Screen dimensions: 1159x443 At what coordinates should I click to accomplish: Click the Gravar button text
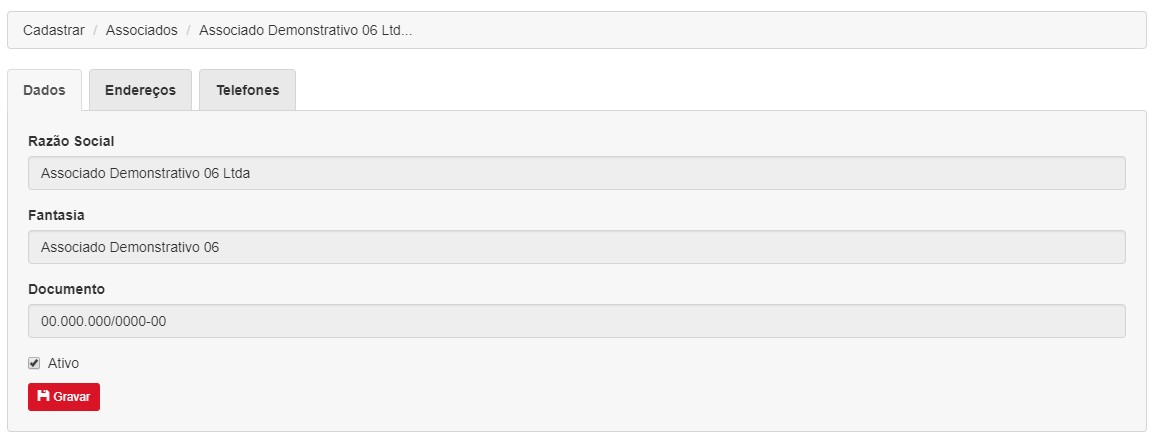[x=72, y=397]
